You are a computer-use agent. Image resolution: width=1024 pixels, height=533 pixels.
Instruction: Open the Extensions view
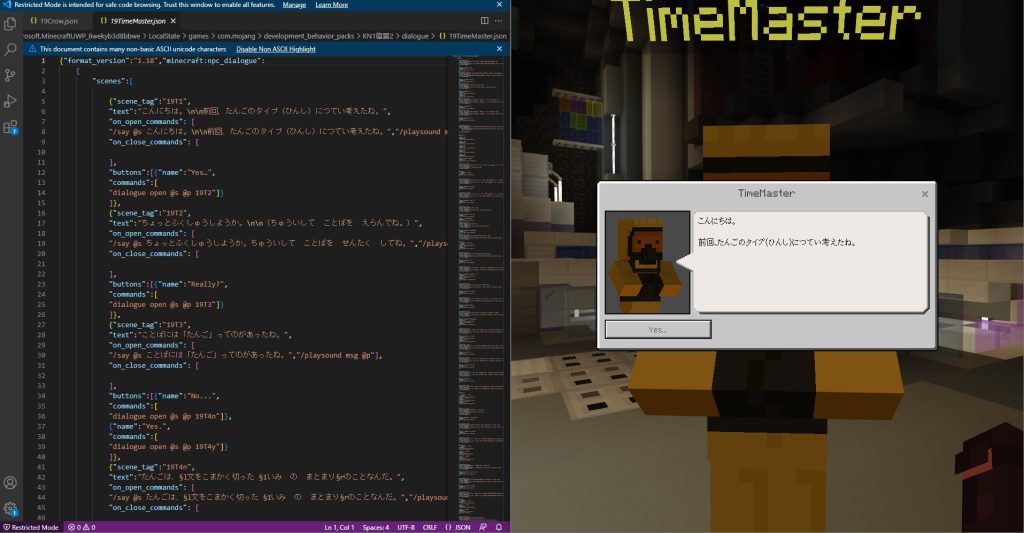[10, 127]
